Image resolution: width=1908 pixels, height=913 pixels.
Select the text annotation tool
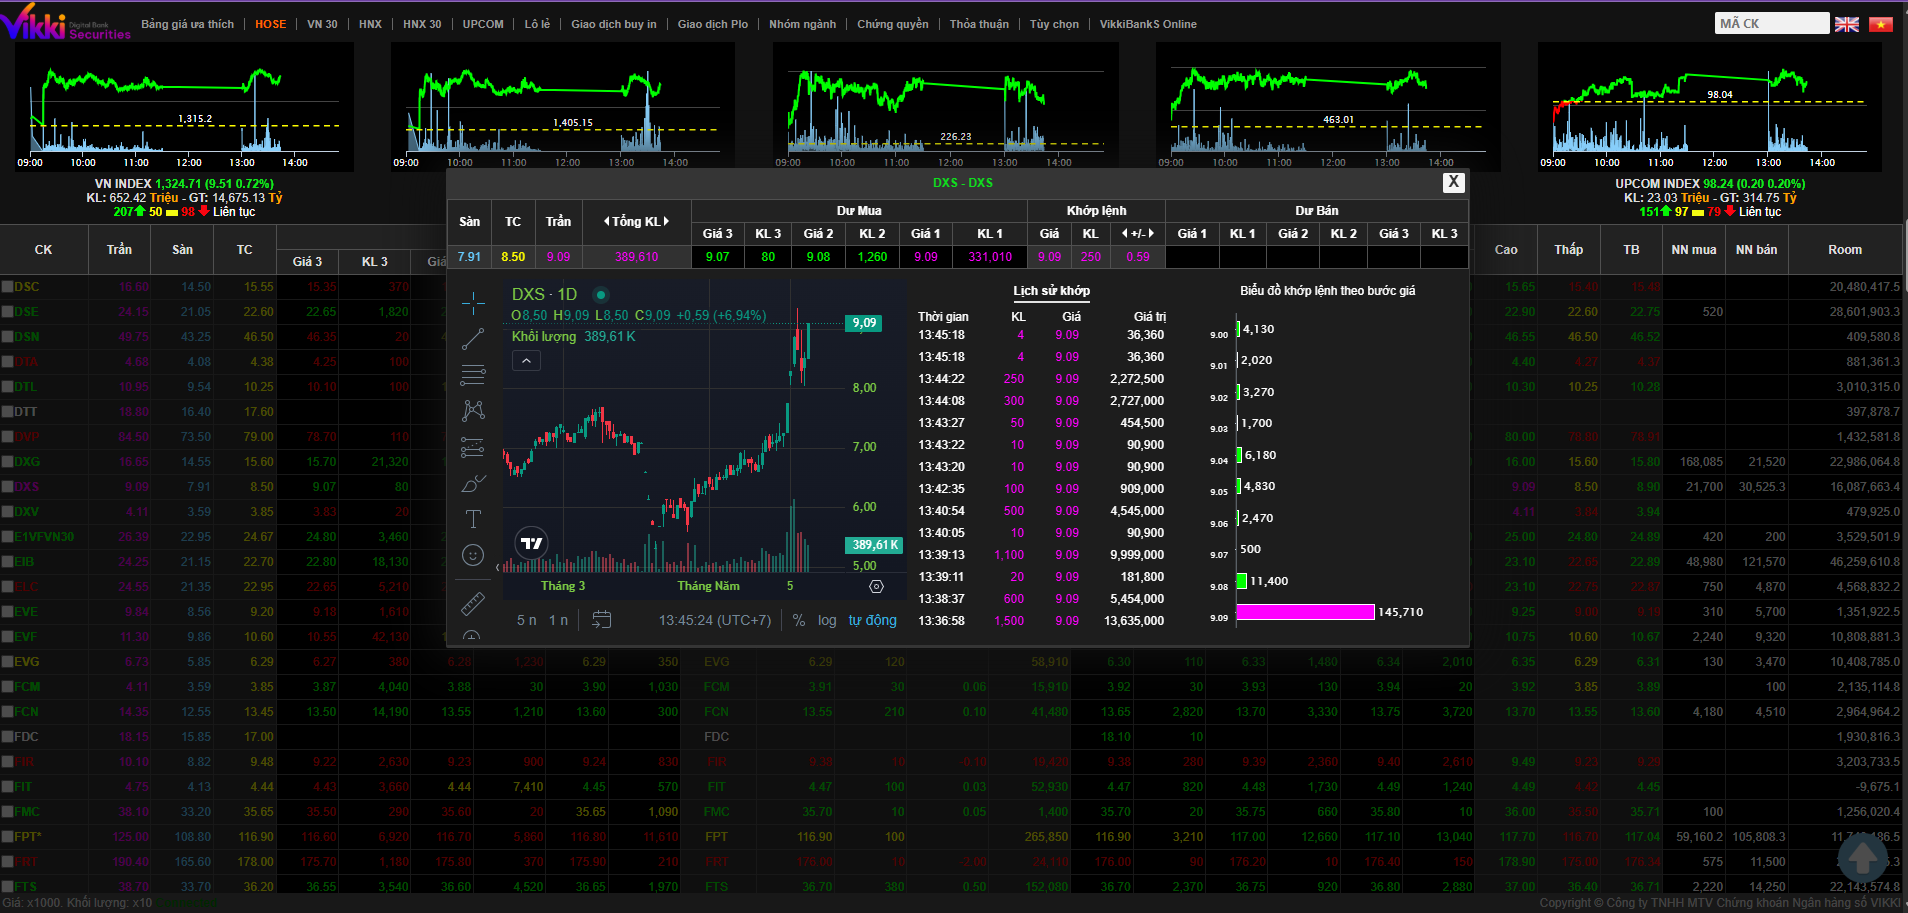coord(473,519)
